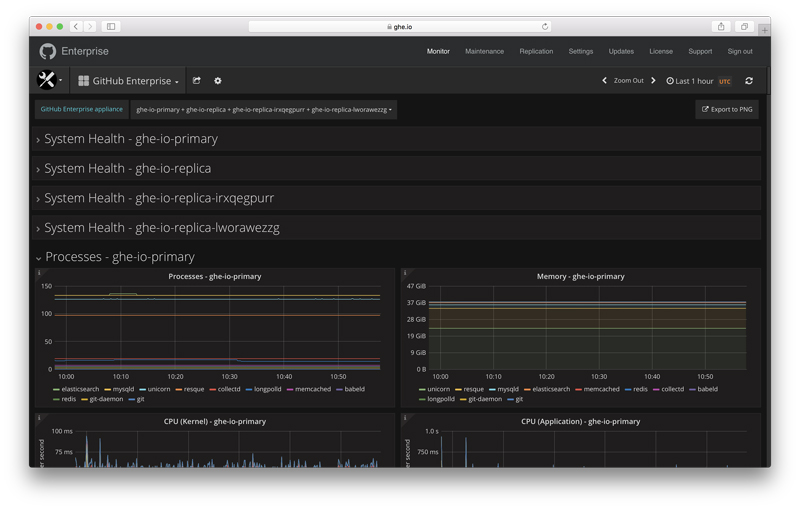Click the Safari back button

(76, 27)
